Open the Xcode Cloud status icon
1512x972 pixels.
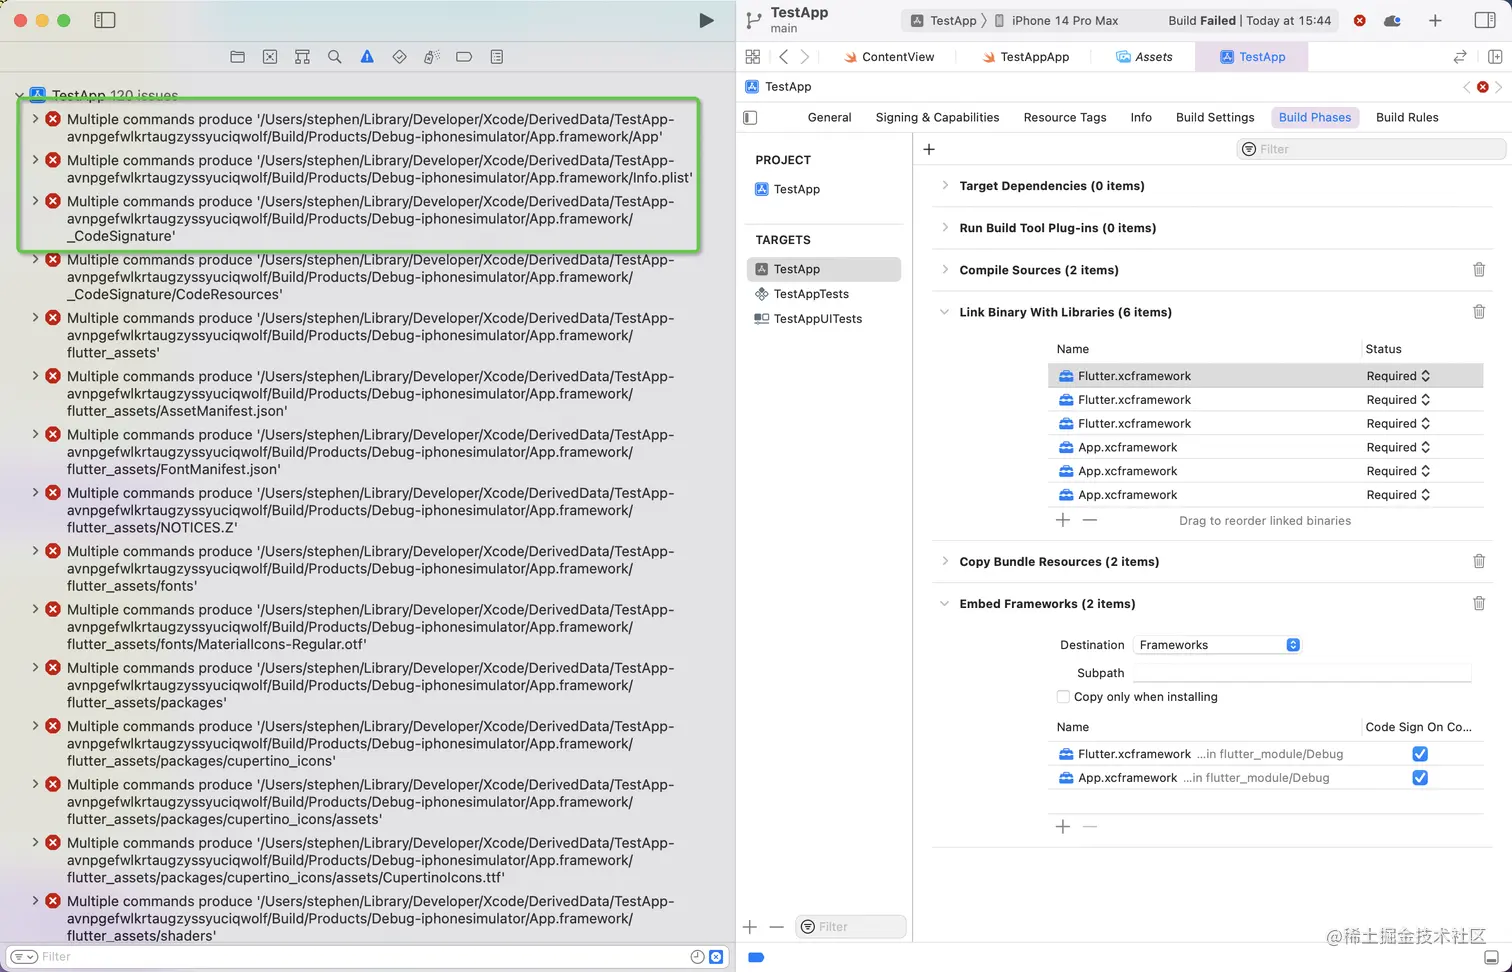click(x=1392, y=20)
